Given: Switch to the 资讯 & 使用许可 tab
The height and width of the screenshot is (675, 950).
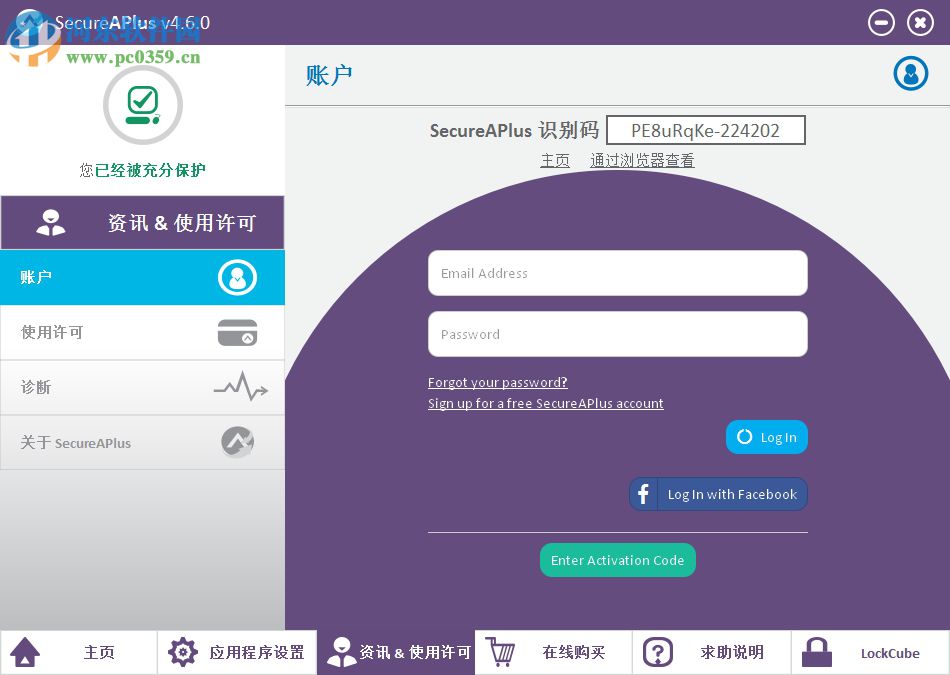Looking at the screenshot, I should pos(395,652).
